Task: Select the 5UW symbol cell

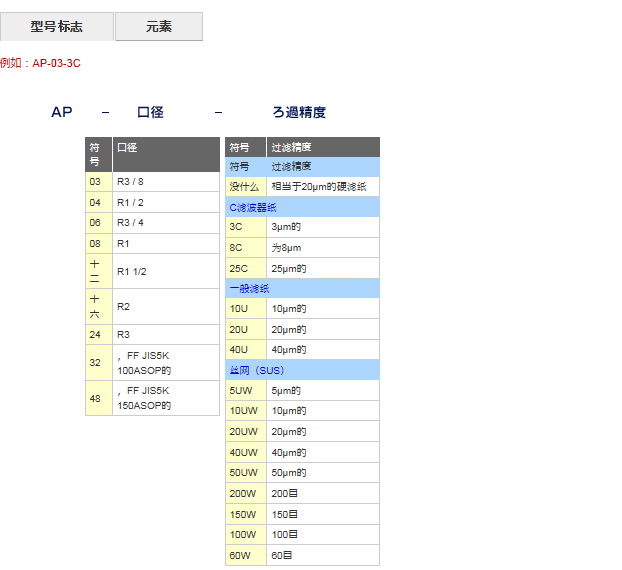Action: pos(246,391)
